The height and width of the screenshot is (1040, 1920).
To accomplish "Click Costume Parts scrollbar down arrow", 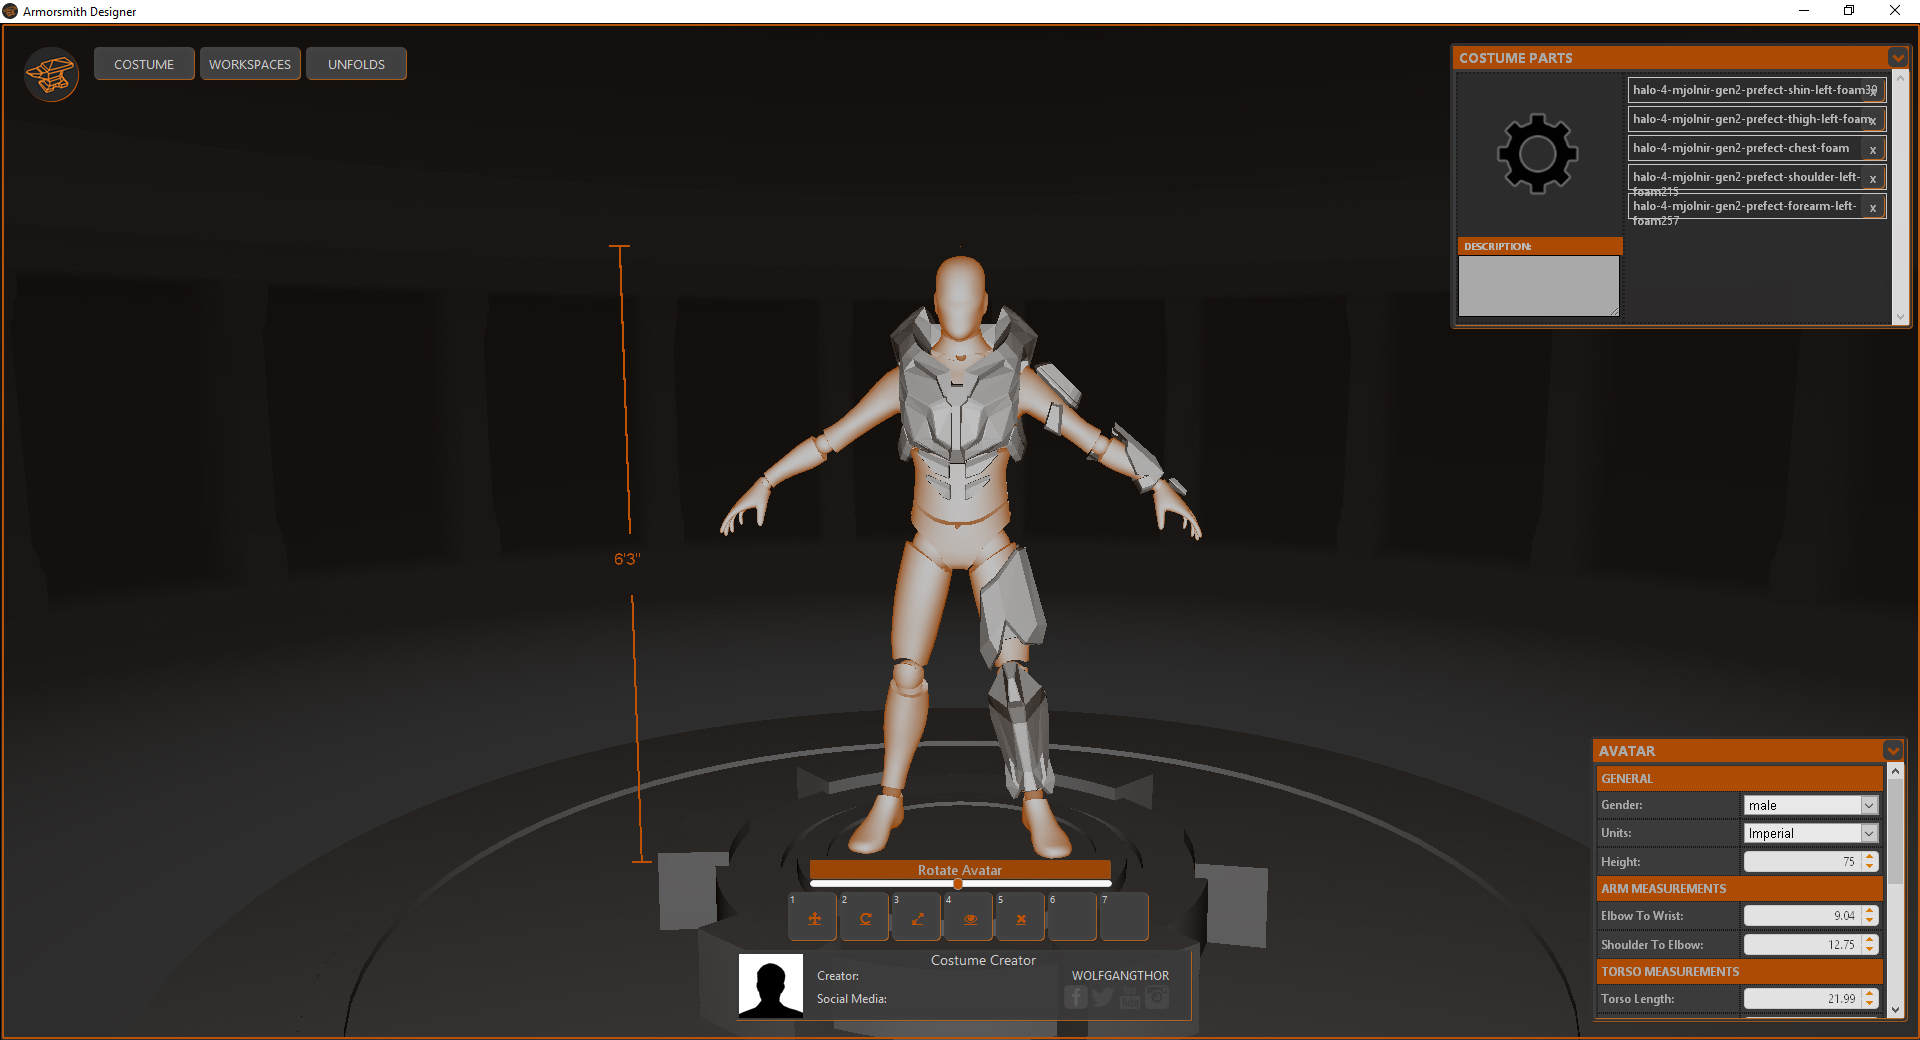I will pos(1900,316).
